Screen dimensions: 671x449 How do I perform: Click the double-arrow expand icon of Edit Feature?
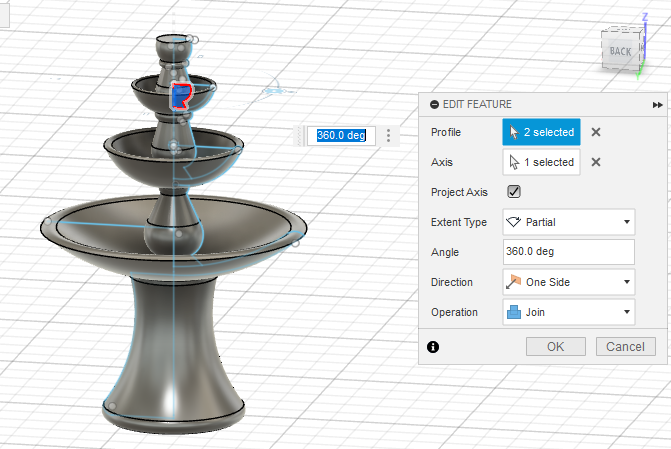pos(657,105)
